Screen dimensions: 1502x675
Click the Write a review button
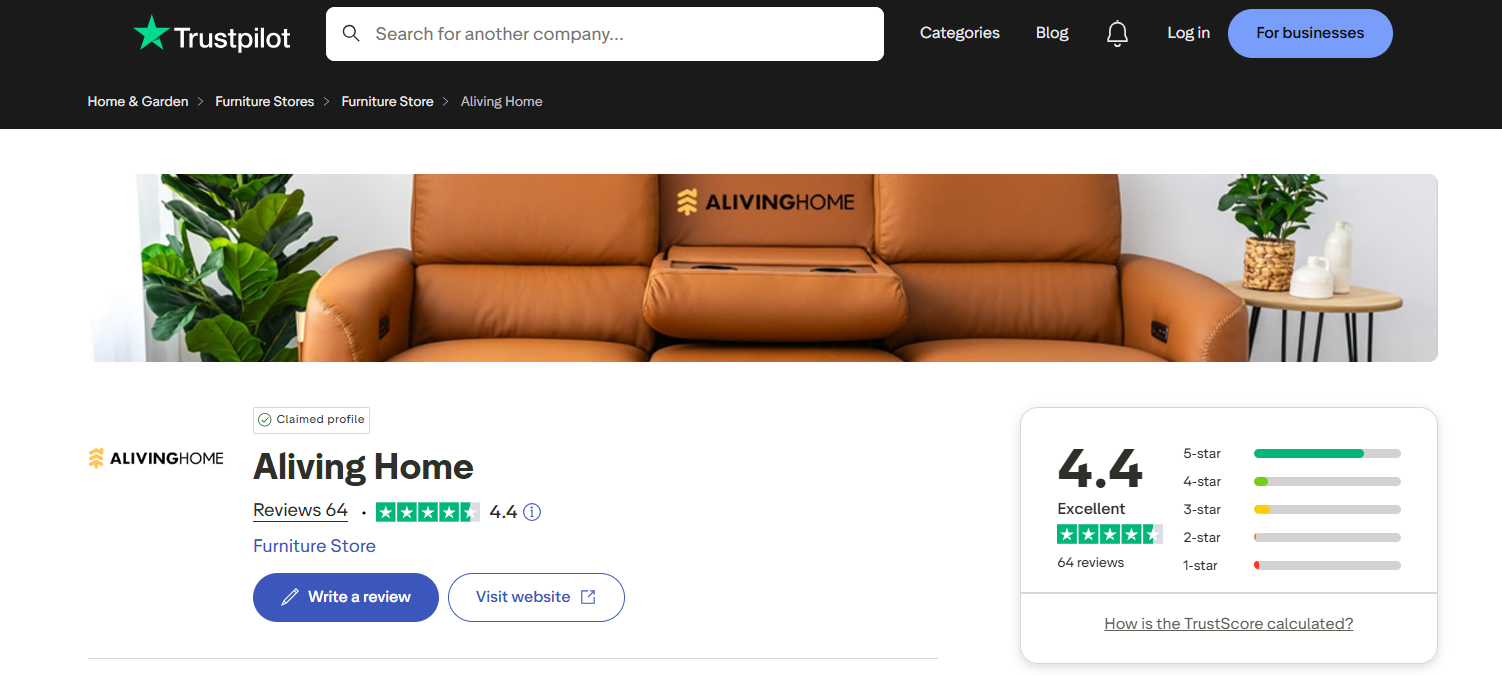[x=345, y=597]
